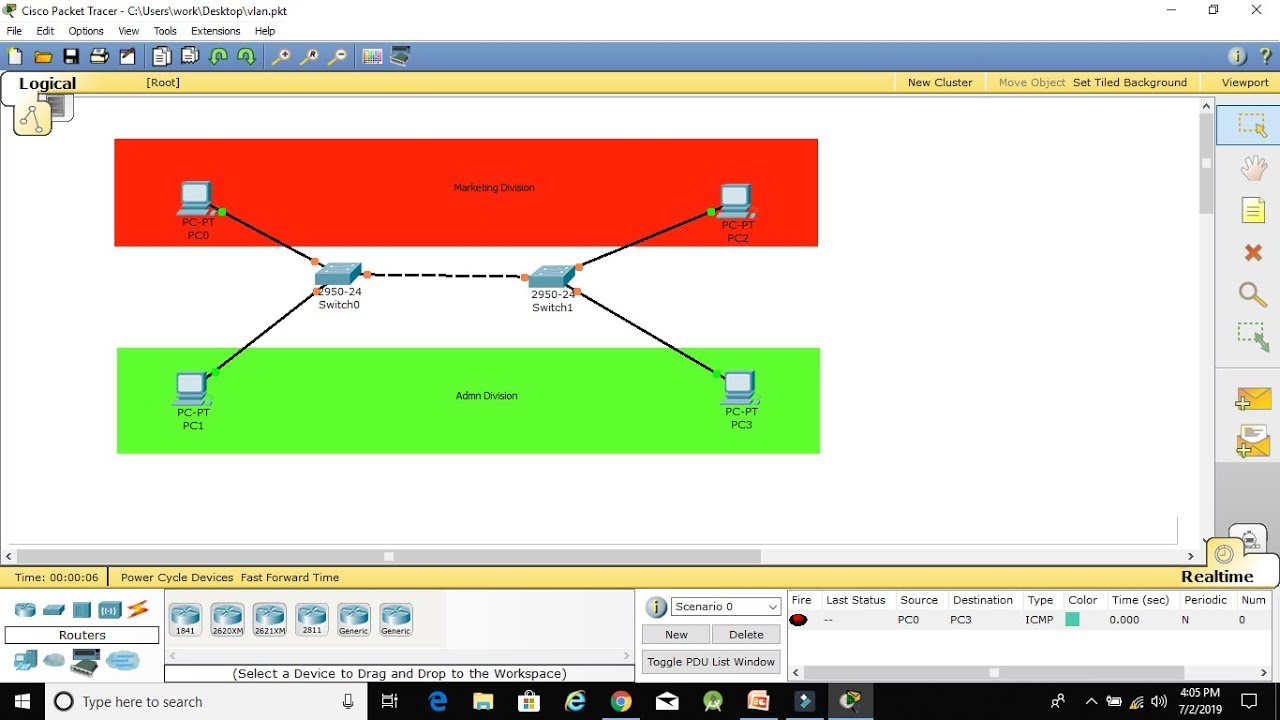The image size is (1280, 720).
Task: Click Toggle PDU List Window button
Action: pos(711,662)
